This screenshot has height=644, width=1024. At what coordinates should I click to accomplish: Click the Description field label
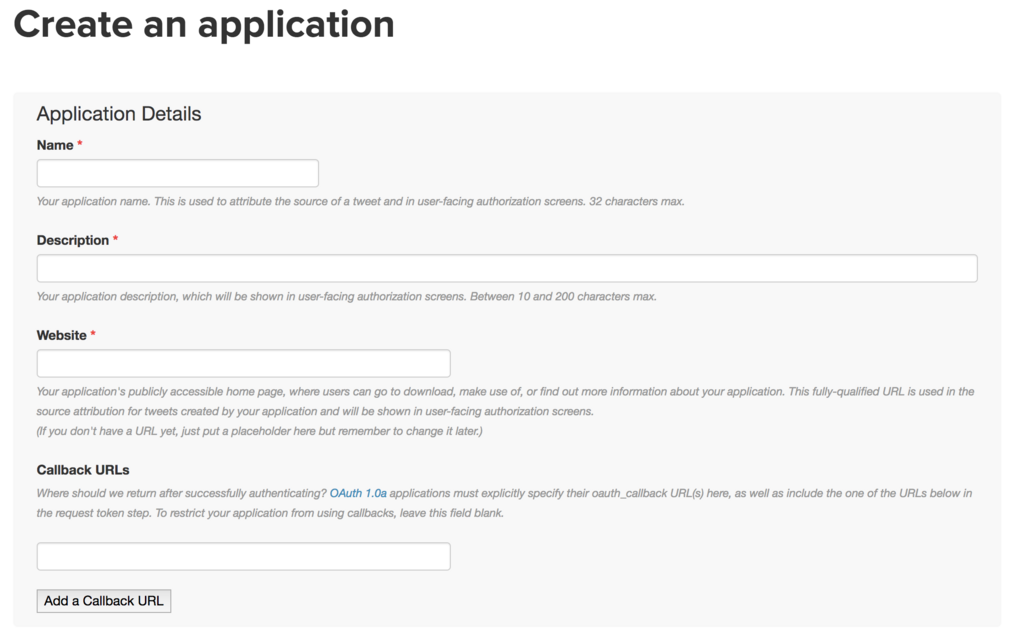coord(72,240)
